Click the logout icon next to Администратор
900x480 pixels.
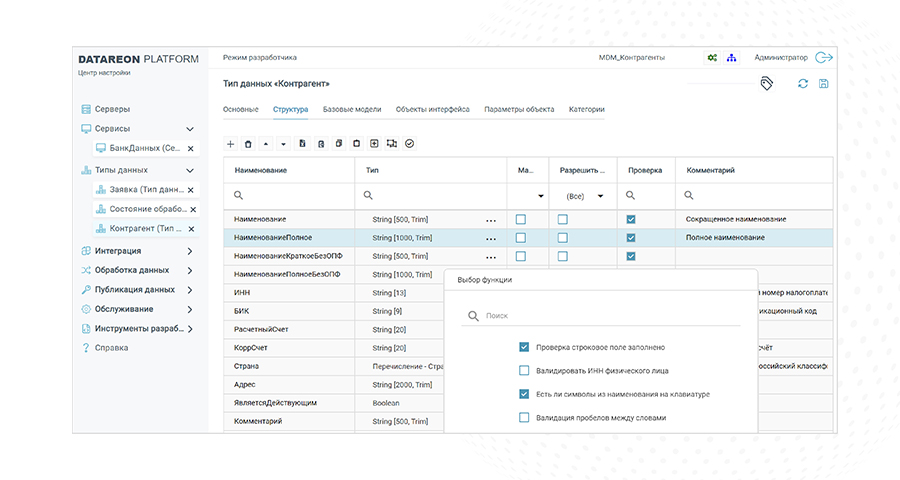pos(824,58)
